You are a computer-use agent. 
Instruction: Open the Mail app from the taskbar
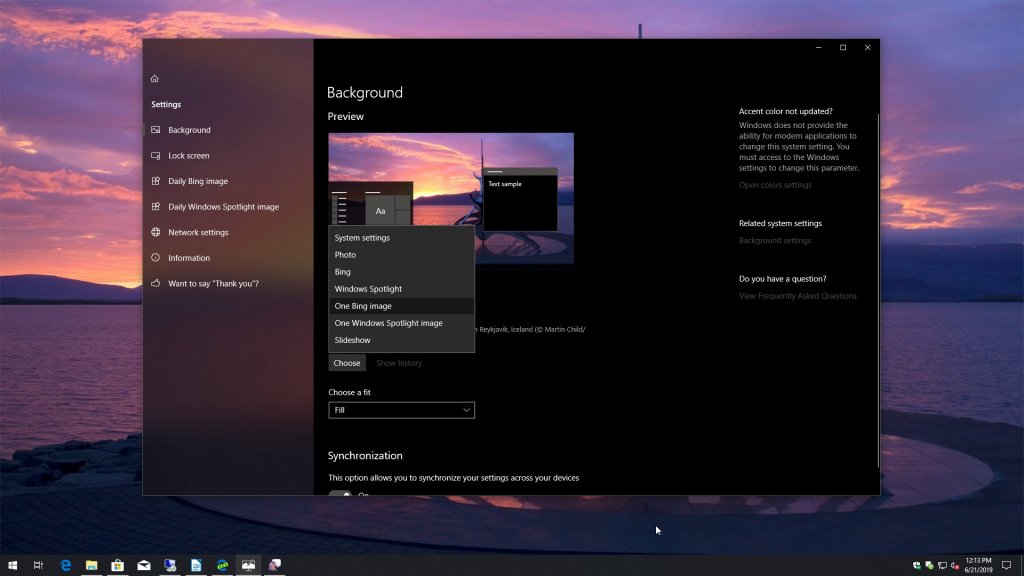(x=144, y=565)
